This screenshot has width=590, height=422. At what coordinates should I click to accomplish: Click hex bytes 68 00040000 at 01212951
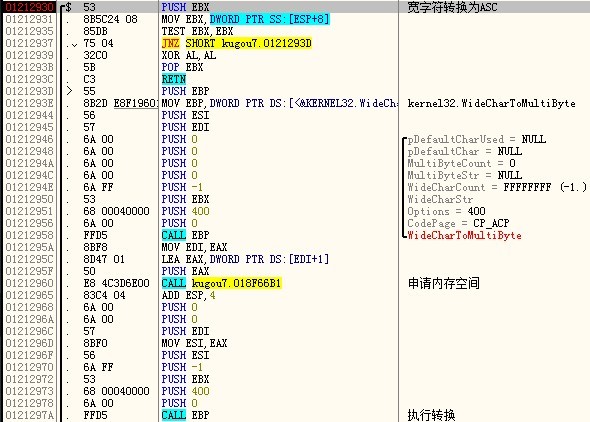tap(116, 211)
